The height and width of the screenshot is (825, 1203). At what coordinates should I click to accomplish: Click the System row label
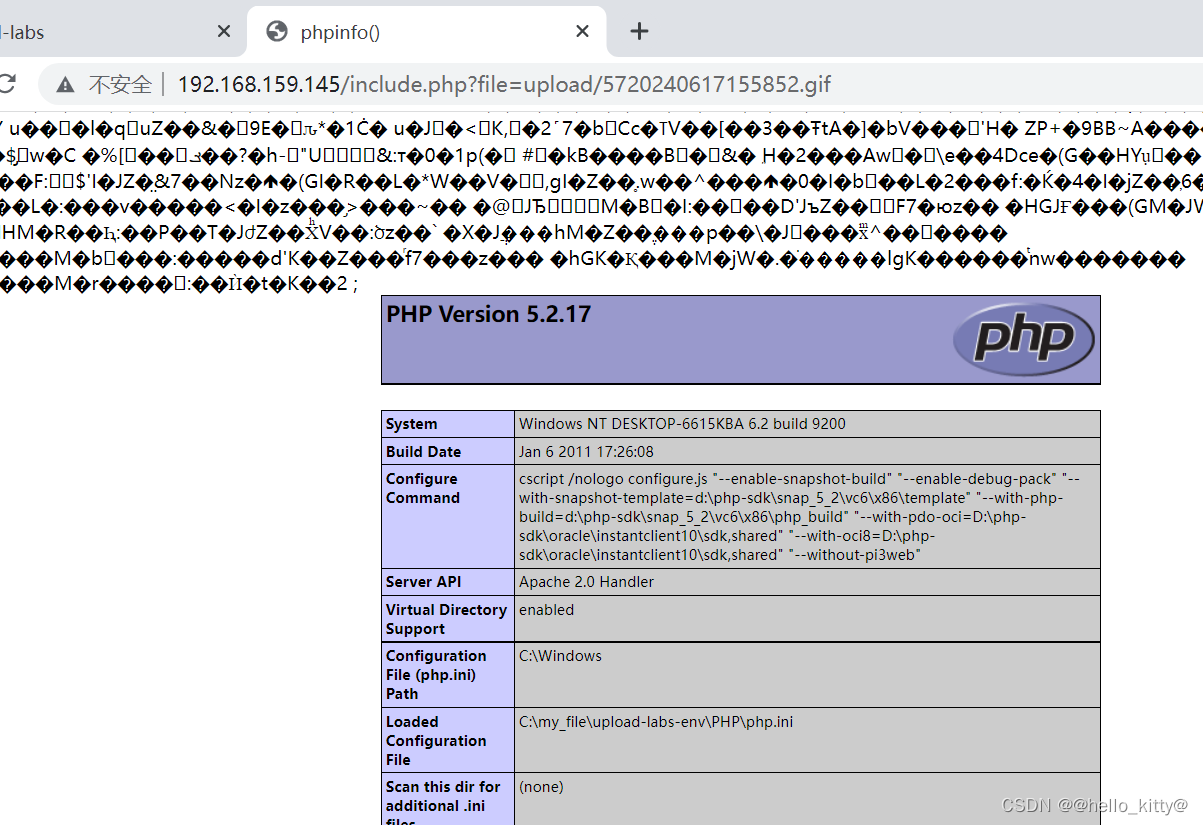click(412, 424)
